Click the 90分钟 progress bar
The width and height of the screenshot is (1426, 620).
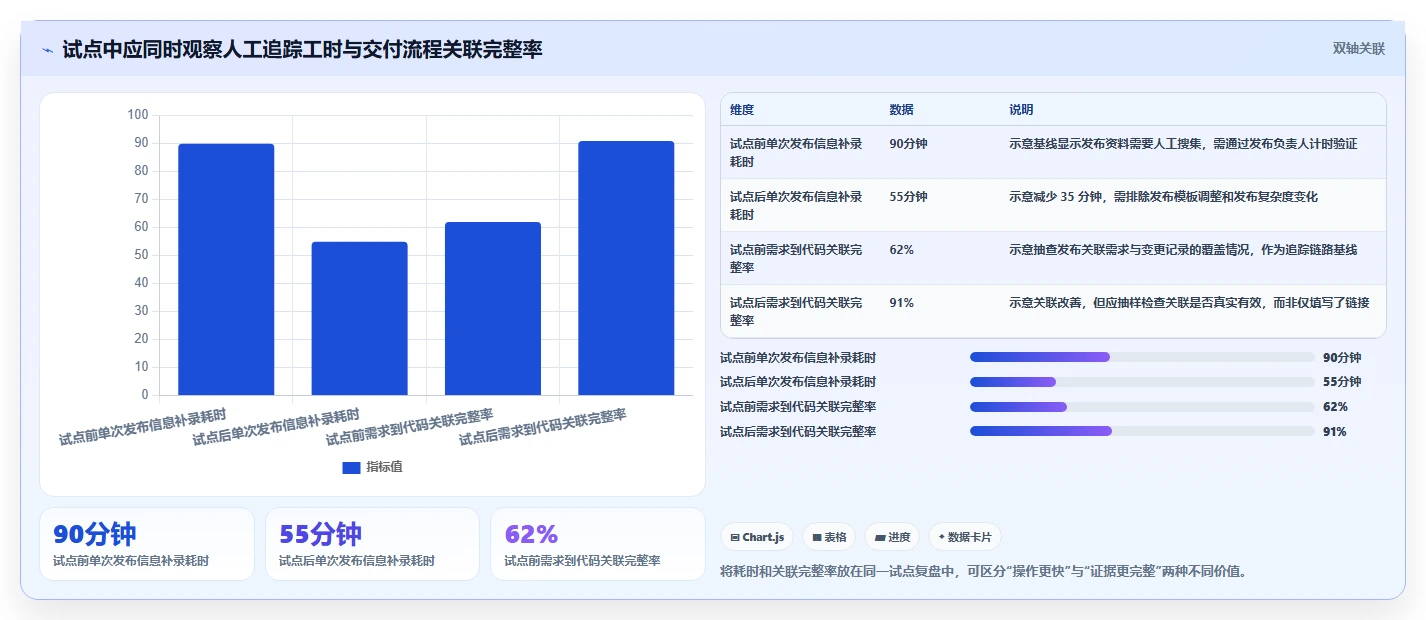(1142, 357)
